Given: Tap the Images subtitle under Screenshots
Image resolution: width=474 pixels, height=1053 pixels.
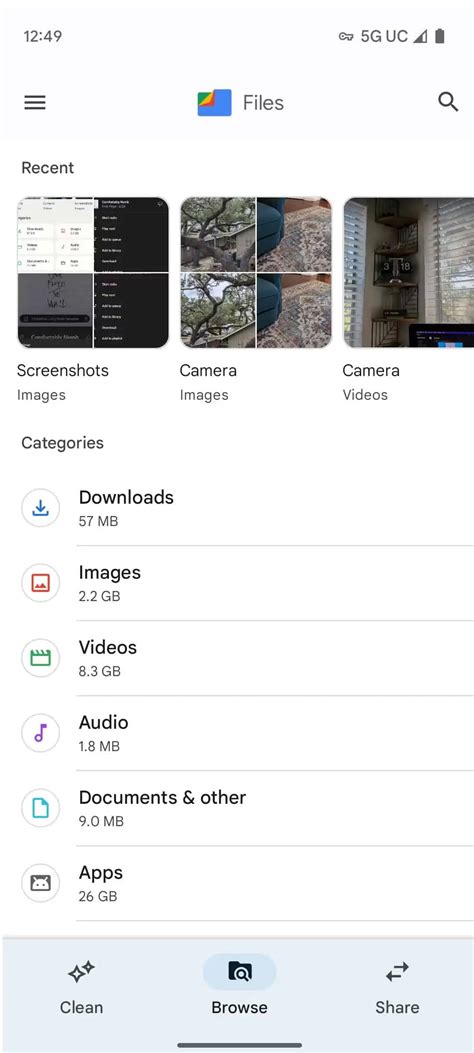Looking at the screenshot, I should (x=41, y=395).
